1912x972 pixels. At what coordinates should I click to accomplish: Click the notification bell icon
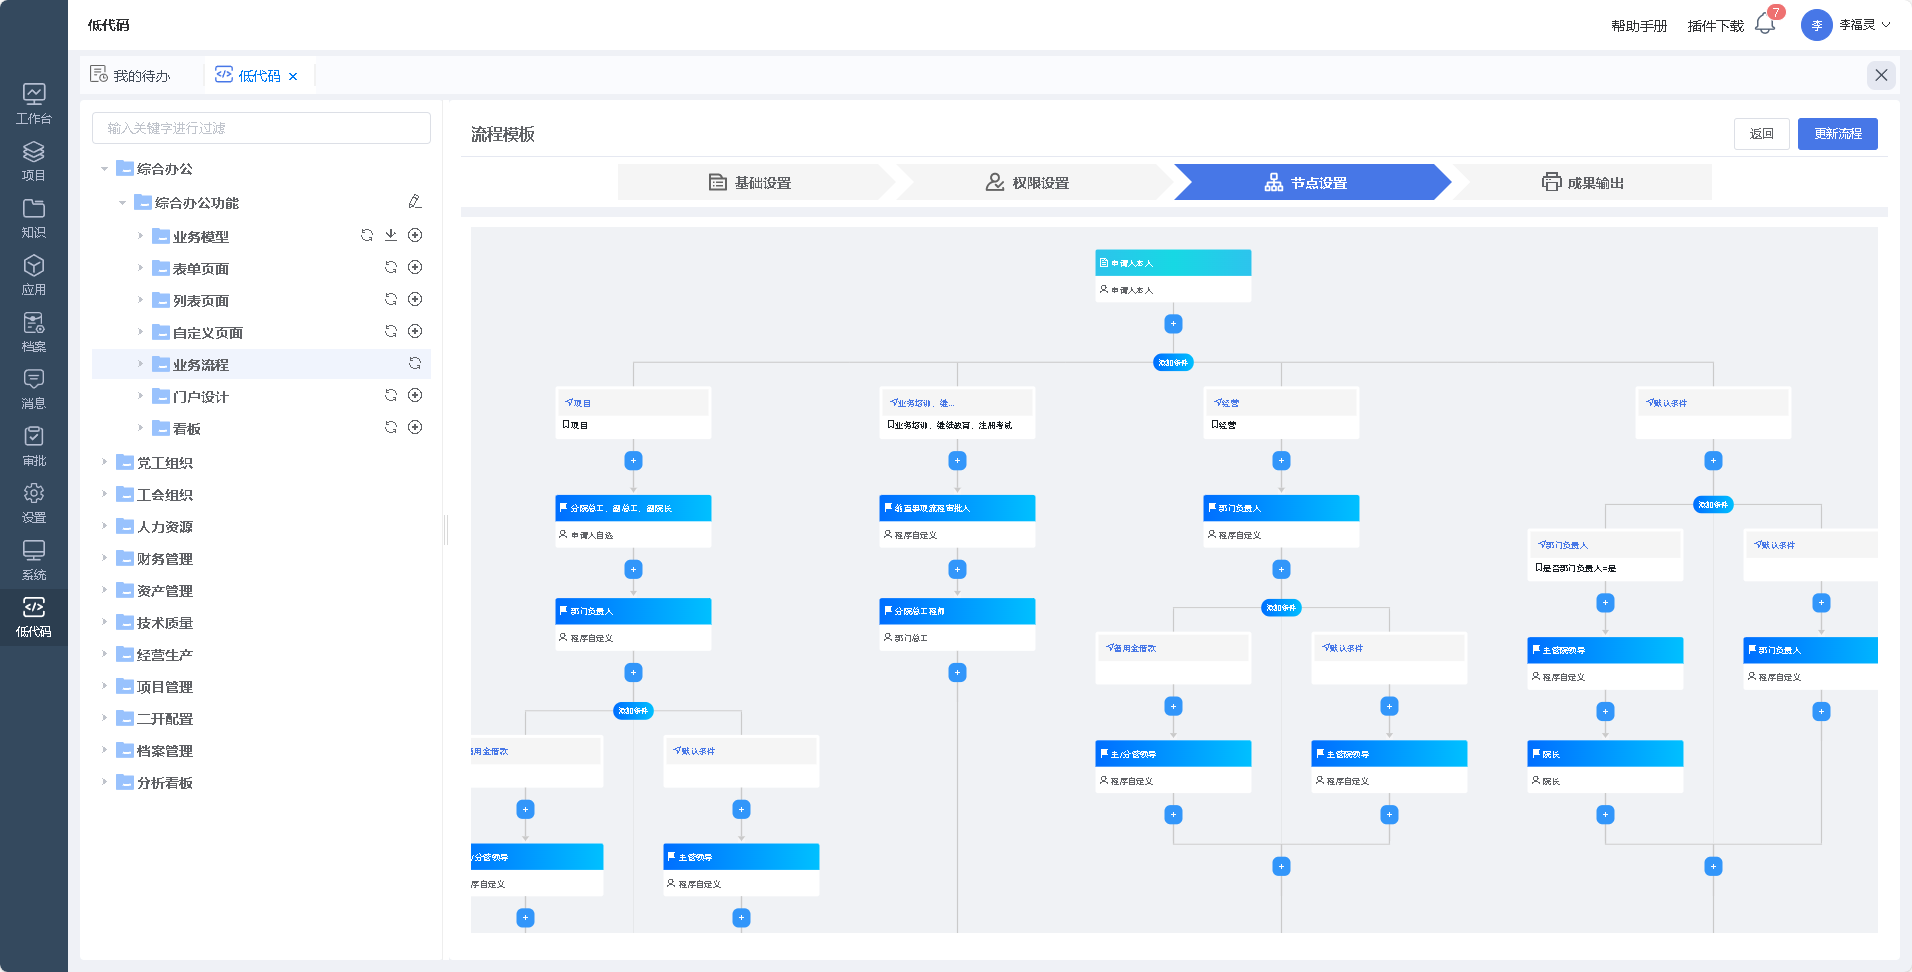pos(1765,25)
